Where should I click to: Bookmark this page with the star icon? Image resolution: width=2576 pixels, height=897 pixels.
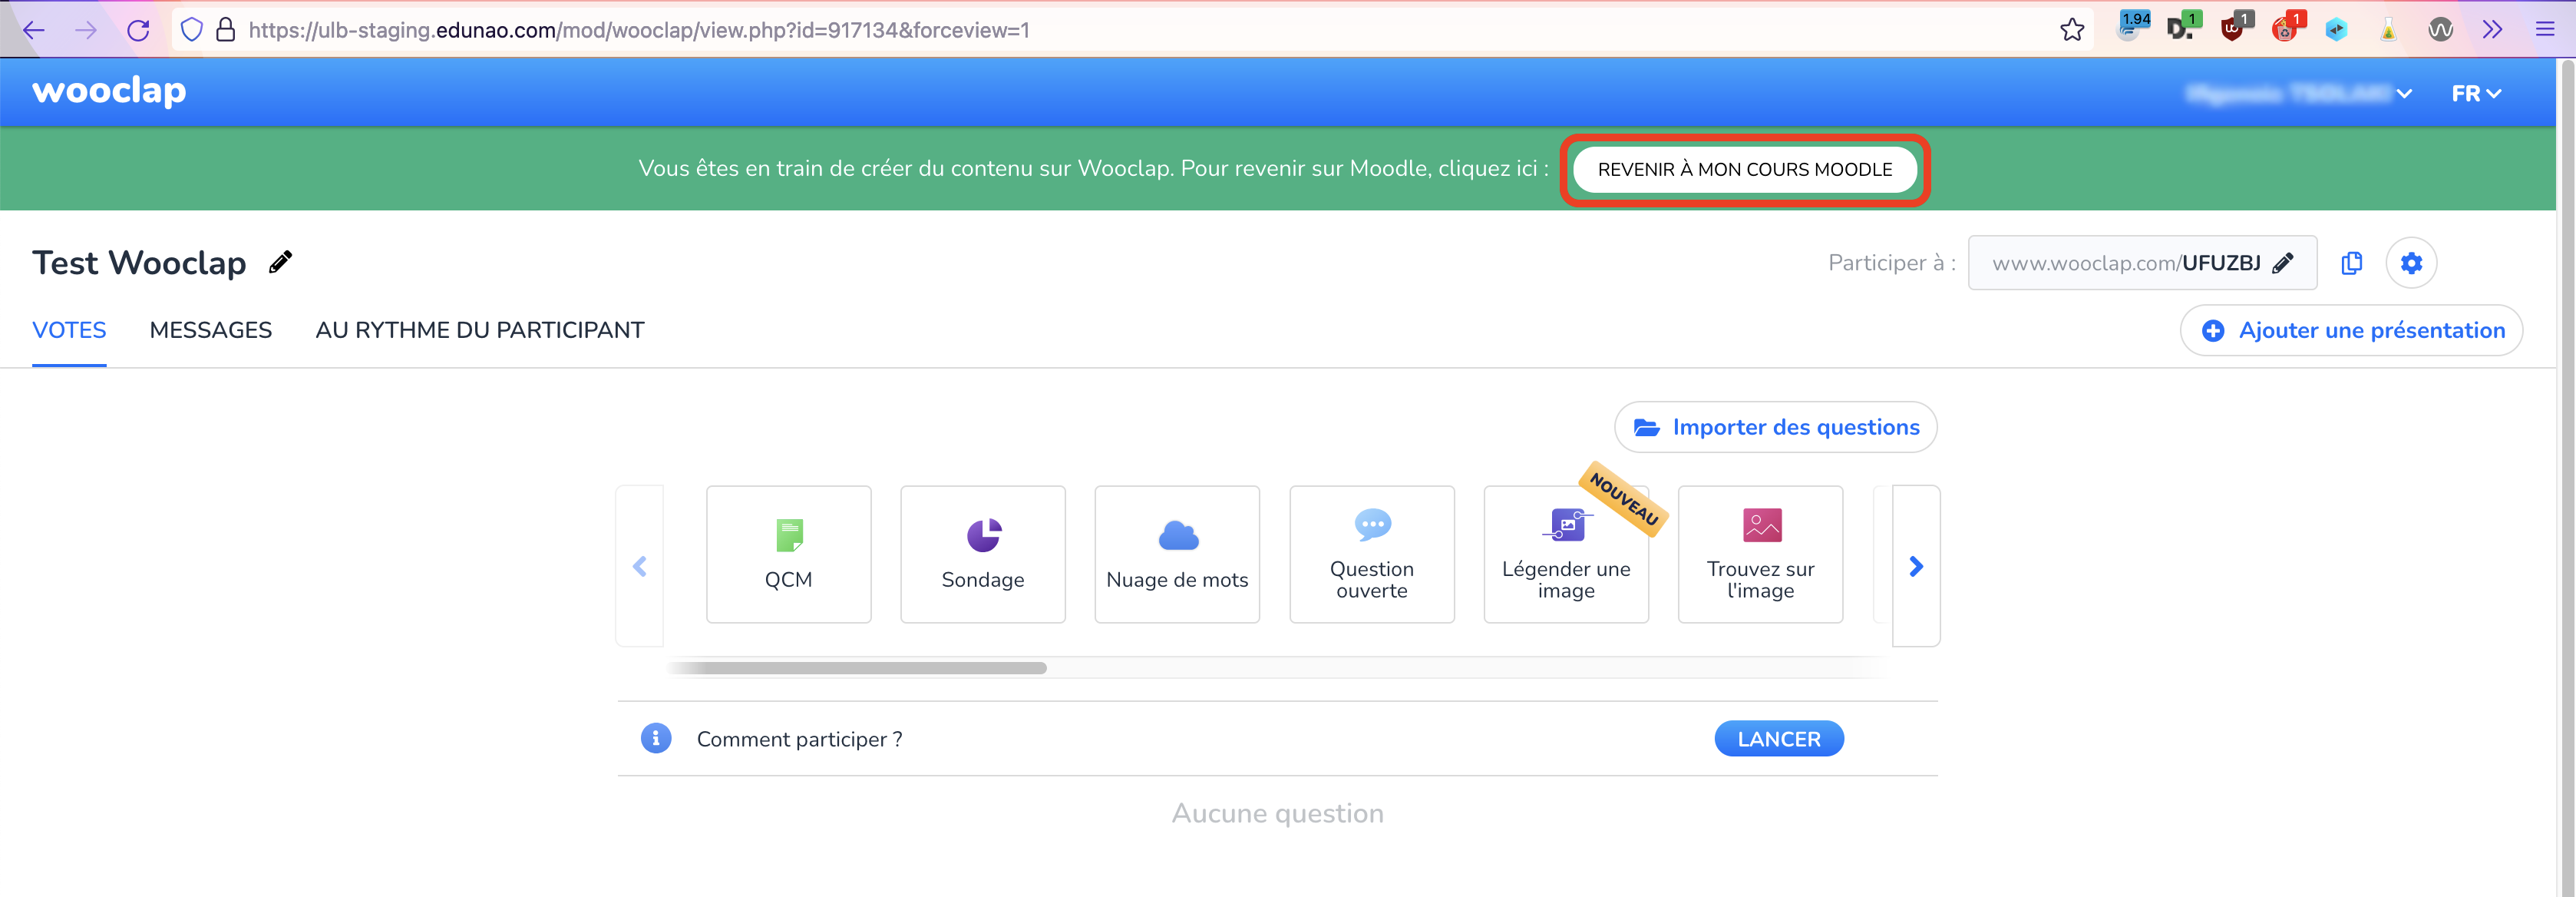pos(2072,30)
